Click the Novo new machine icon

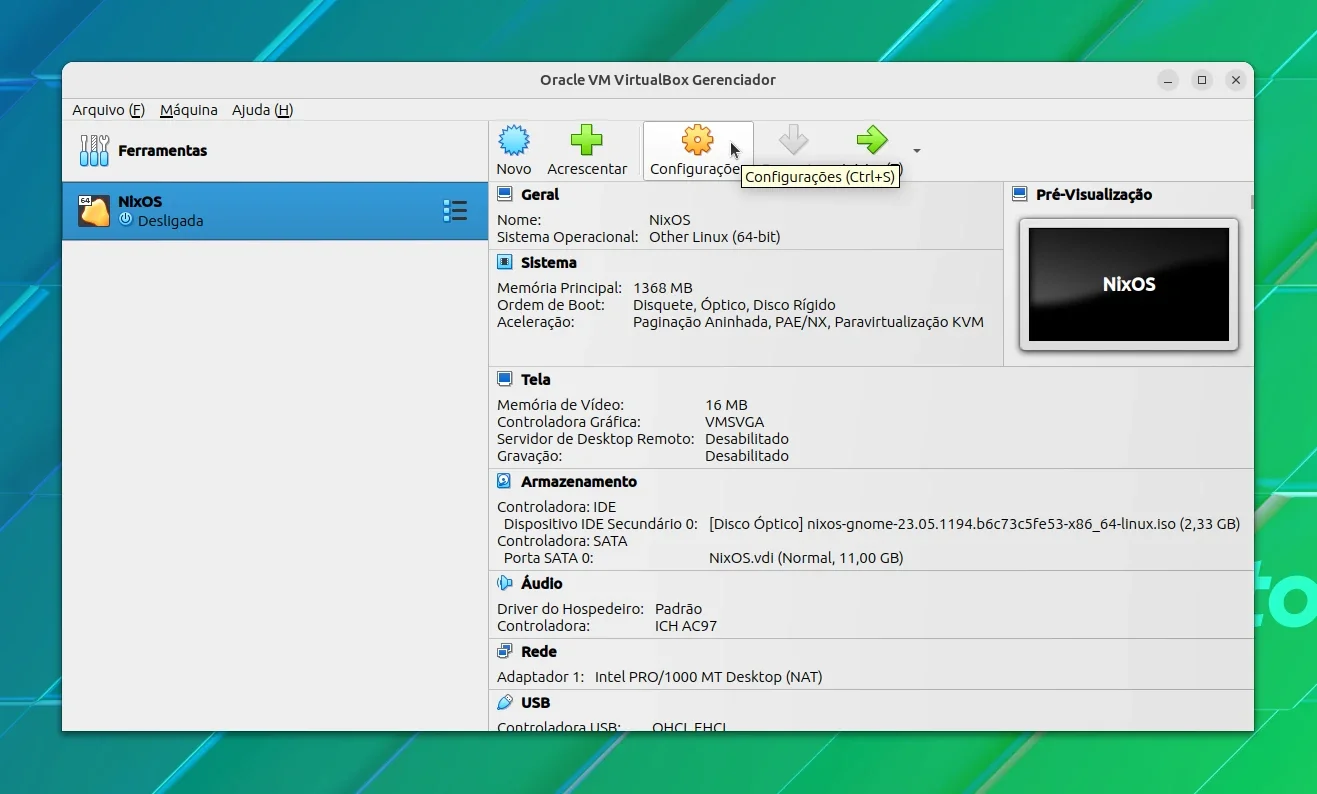[514, 141]
